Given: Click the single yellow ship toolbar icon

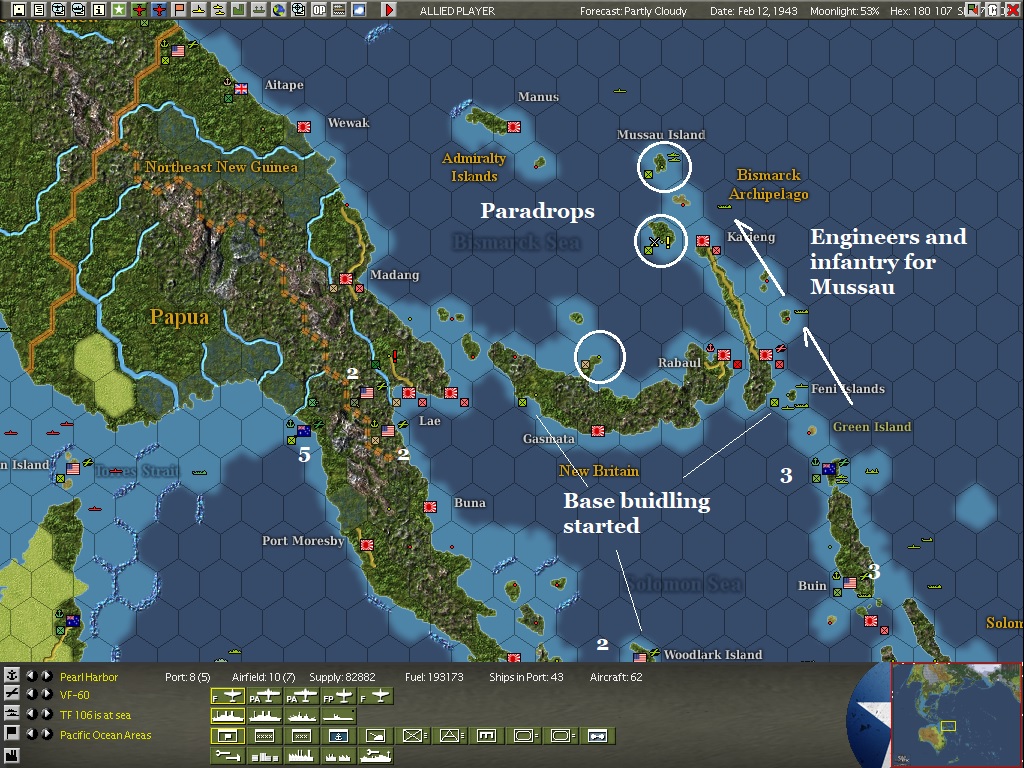Looking at the screenshot, I should [199, 10].
